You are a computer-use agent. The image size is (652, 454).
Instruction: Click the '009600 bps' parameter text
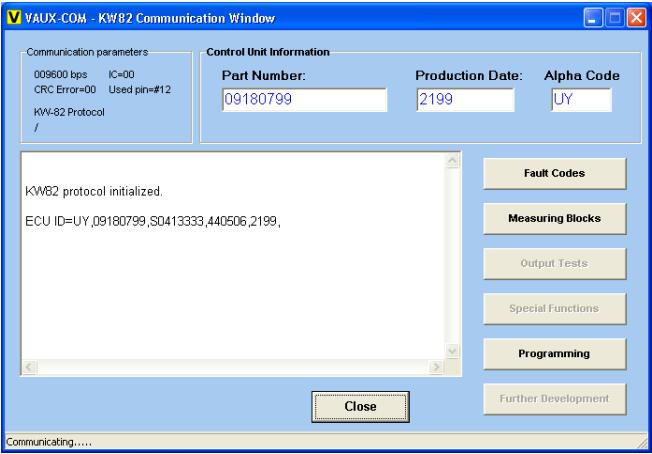pos(60,75)
